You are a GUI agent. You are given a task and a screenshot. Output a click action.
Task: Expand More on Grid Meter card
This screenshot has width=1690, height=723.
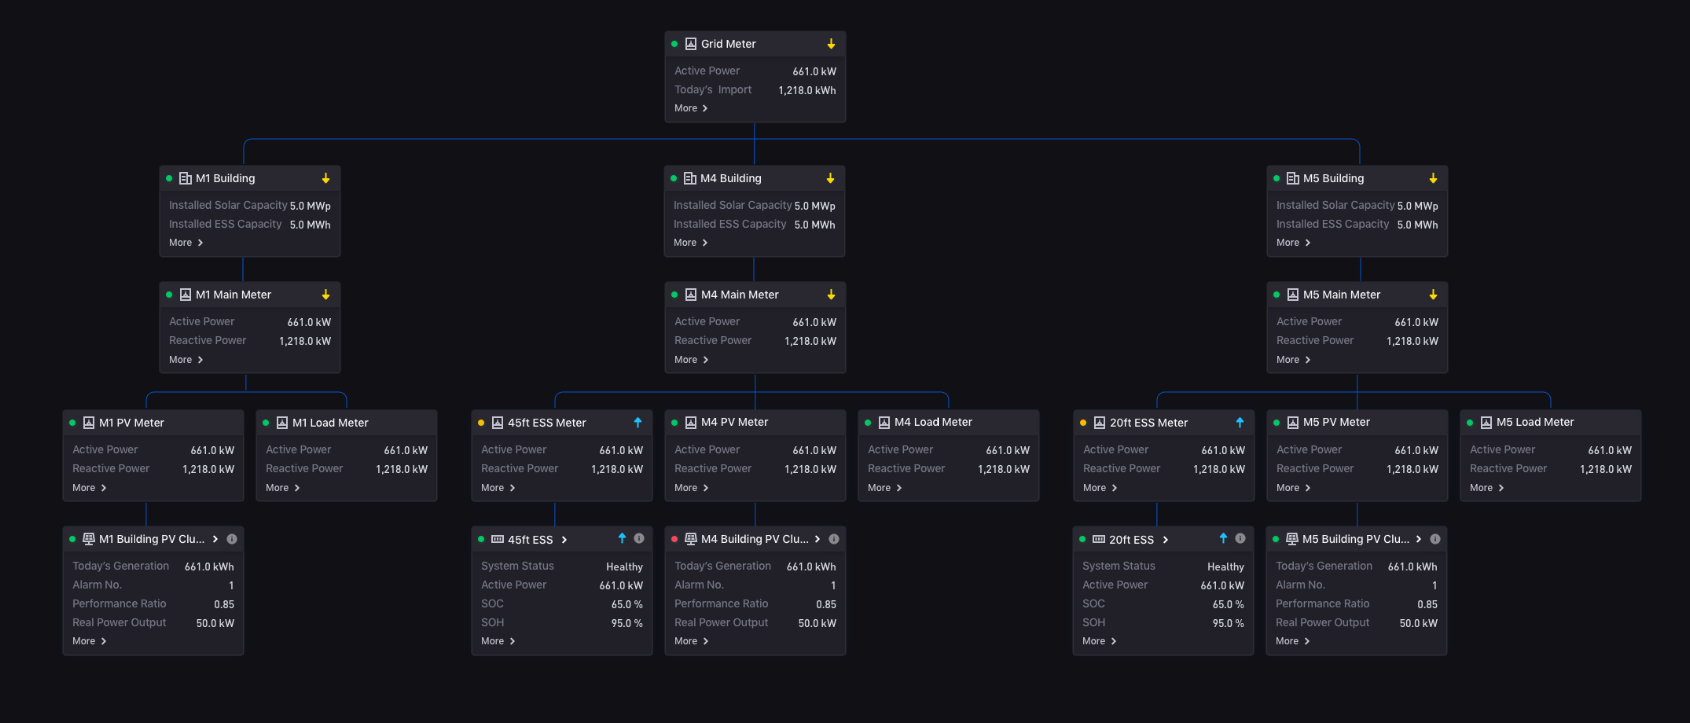[691, 108]
